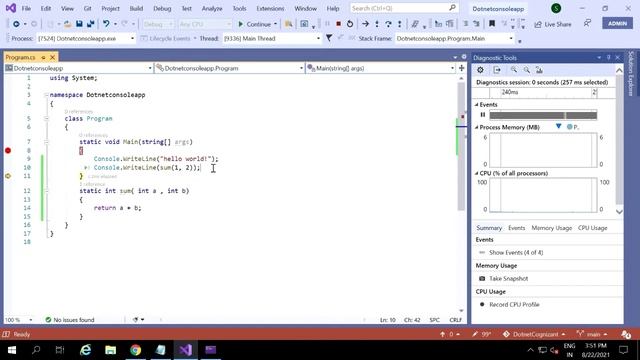Image resolution: width=640 pixels, height=360 pixels.
Task: Open the Thread dropdown
Action: pos(318,38)
